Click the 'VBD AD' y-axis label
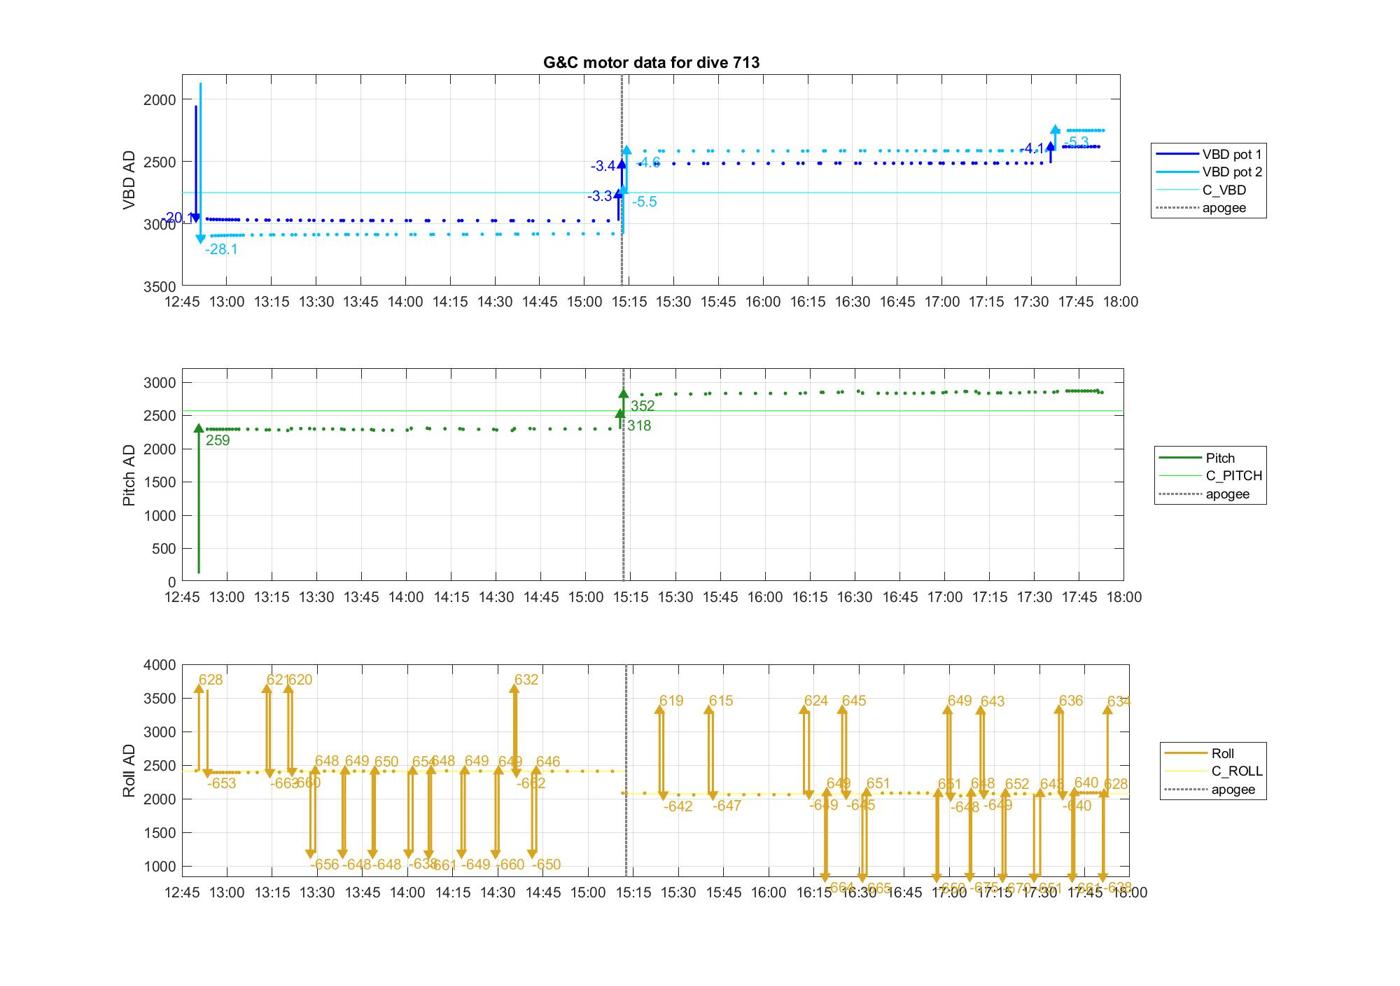The image size is (1400, 986). pyautogui.click(x=129, y=180)
